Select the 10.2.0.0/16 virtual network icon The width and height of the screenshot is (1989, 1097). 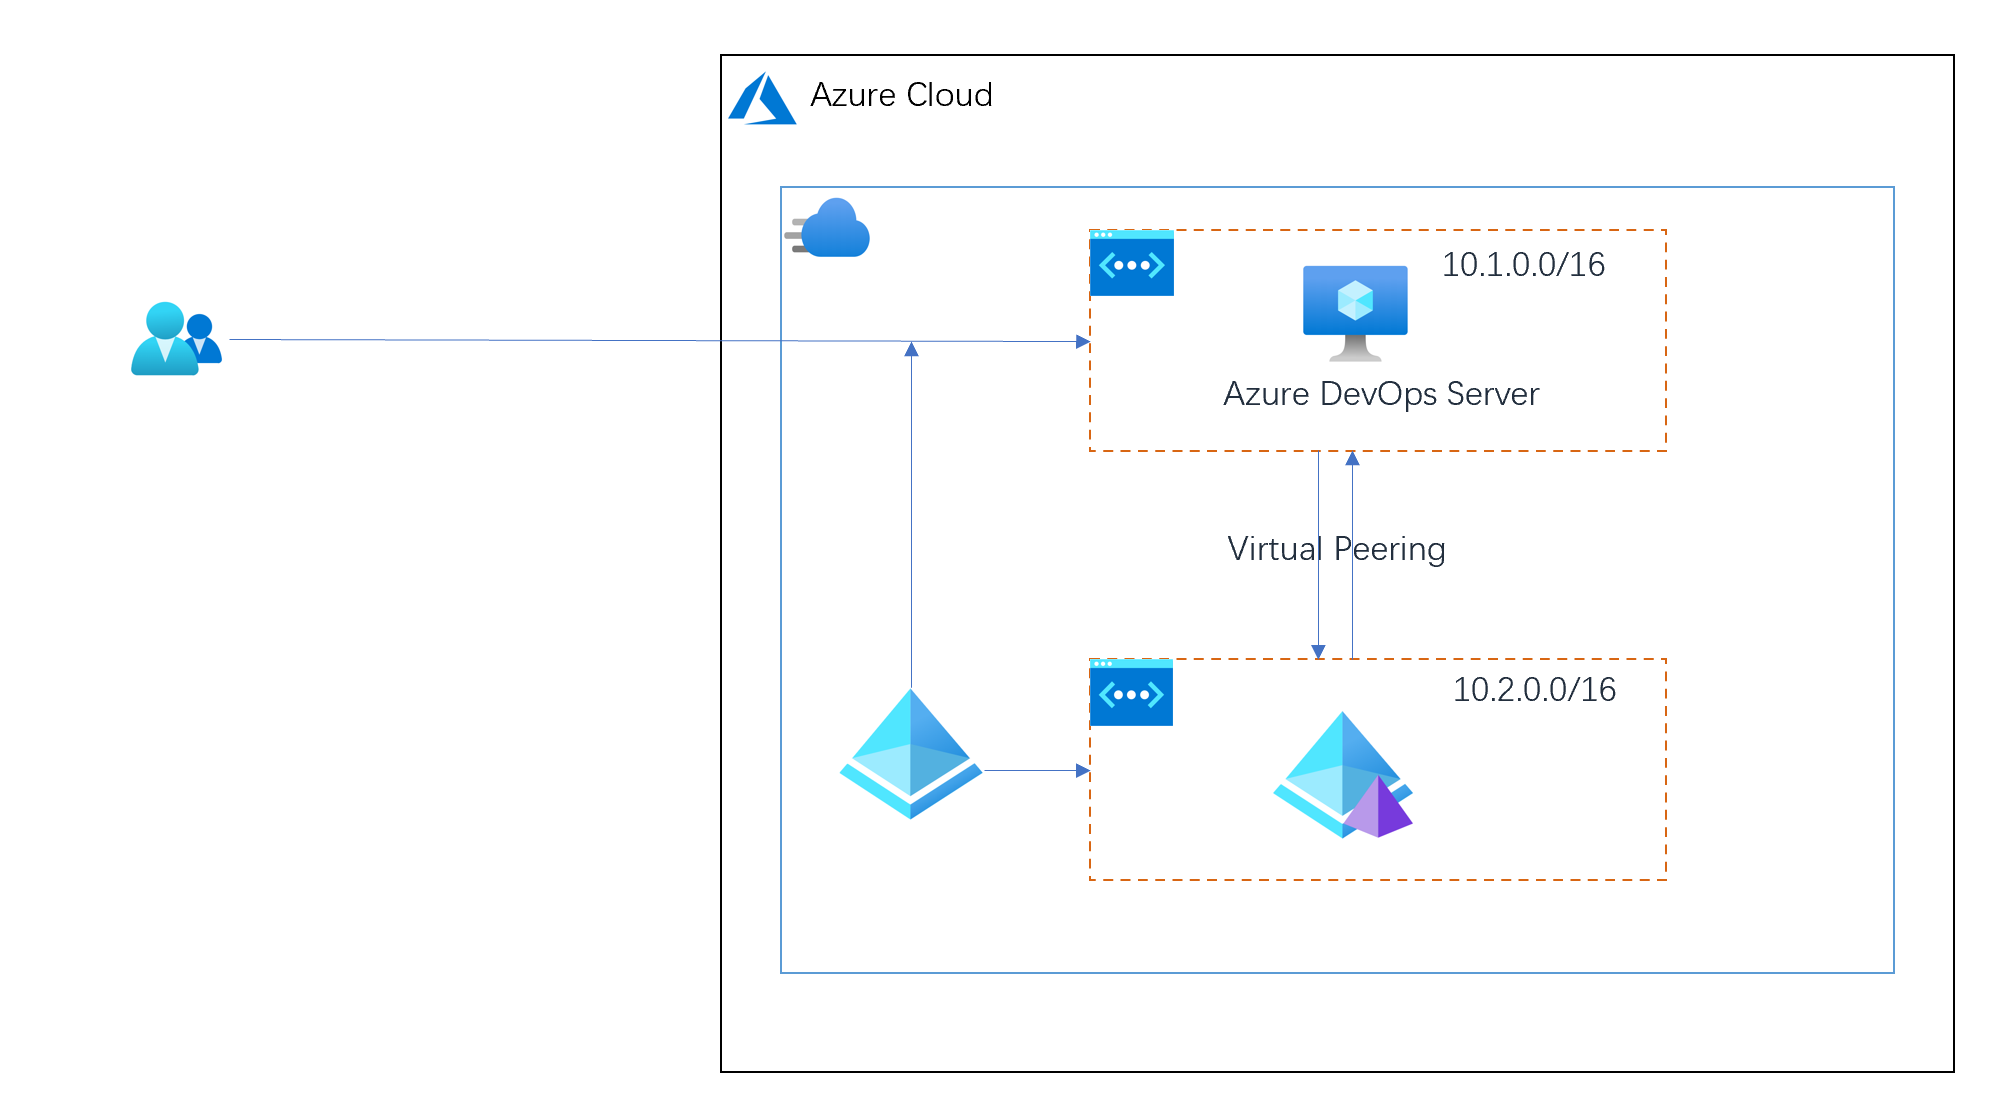coord(1131,692)
